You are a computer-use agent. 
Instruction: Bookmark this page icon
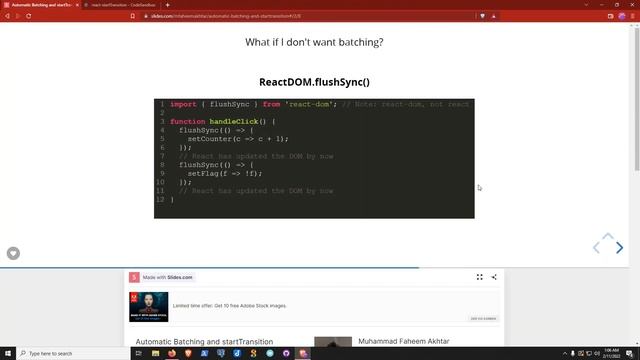coord(133,16)
